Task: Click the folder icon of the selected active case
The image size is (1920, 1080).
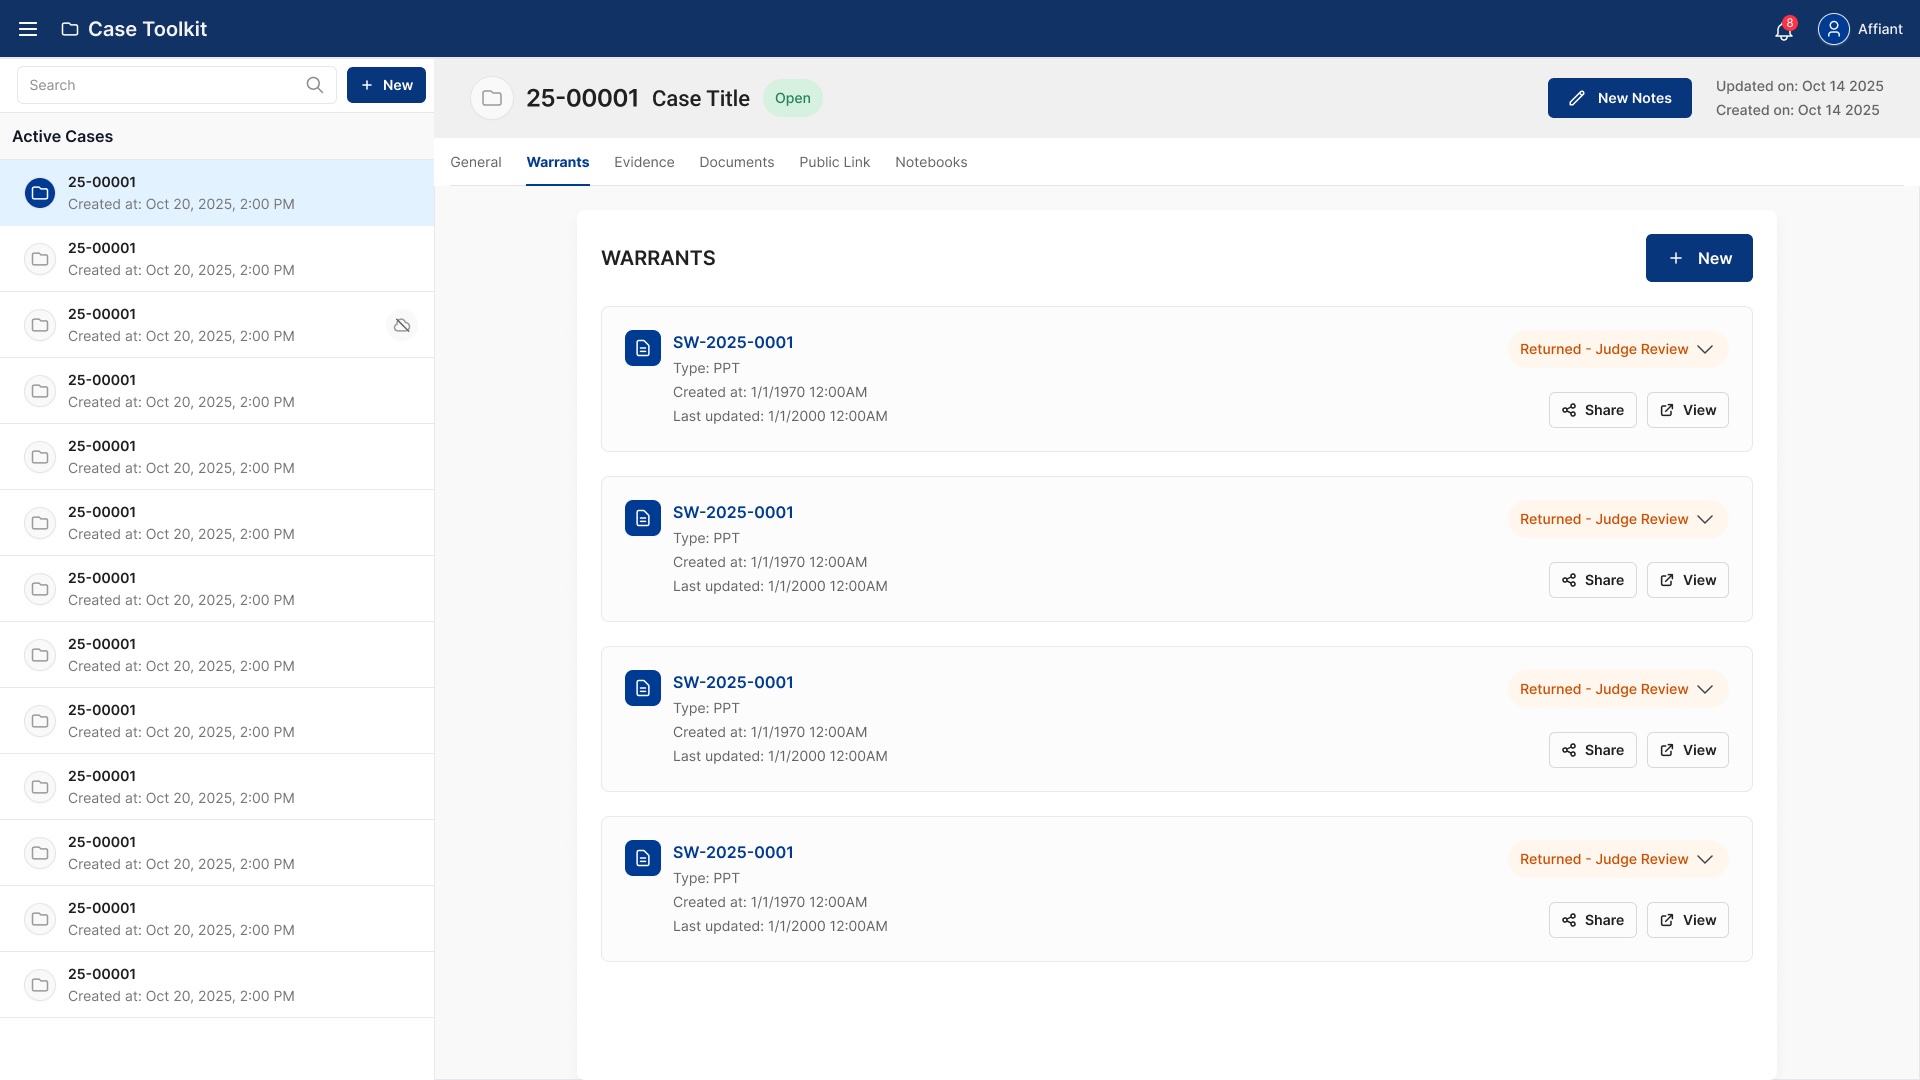Action: (x=39, y=192)
